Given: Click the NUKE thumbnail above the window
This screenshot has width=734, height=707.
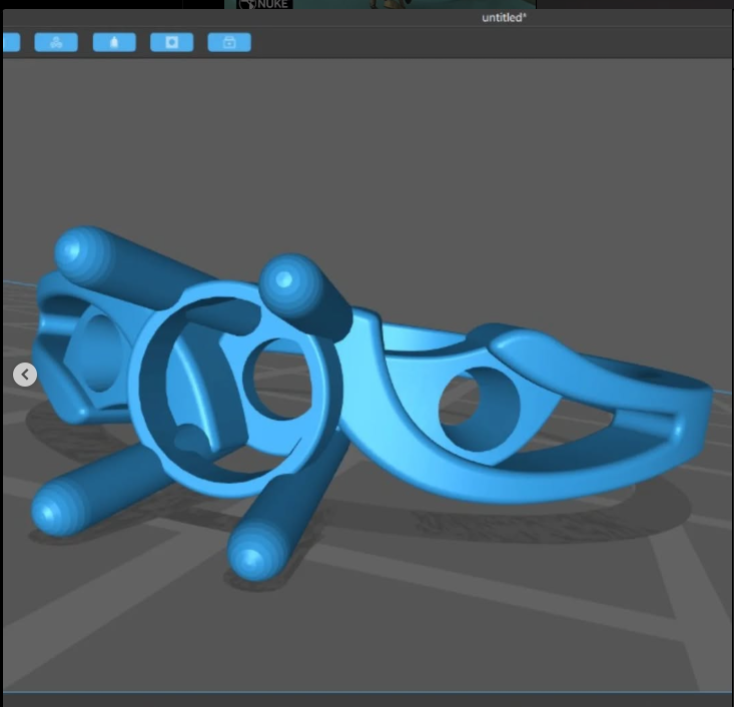Looking at the screenshot, I should [265, 4].
